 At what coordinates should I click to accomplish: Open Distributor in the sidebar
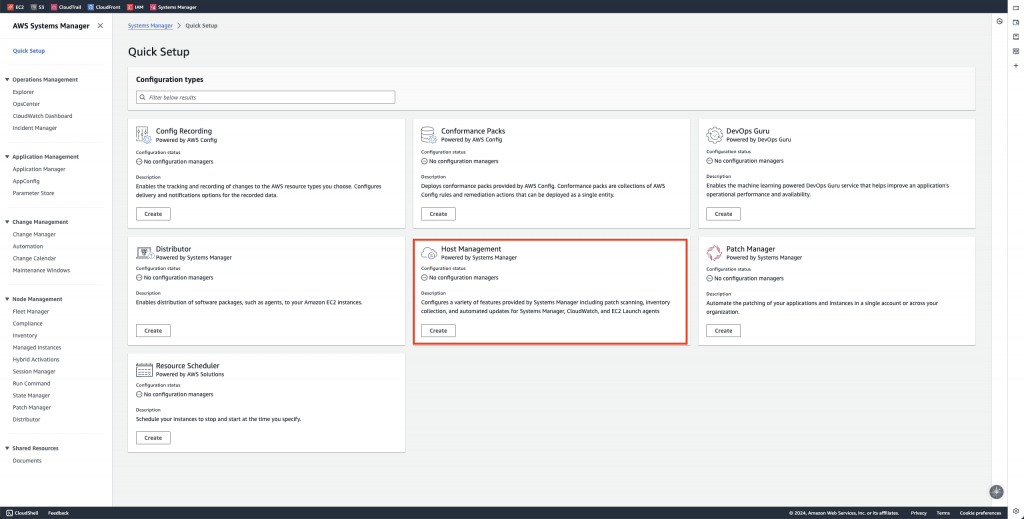[x=26, y=420]
